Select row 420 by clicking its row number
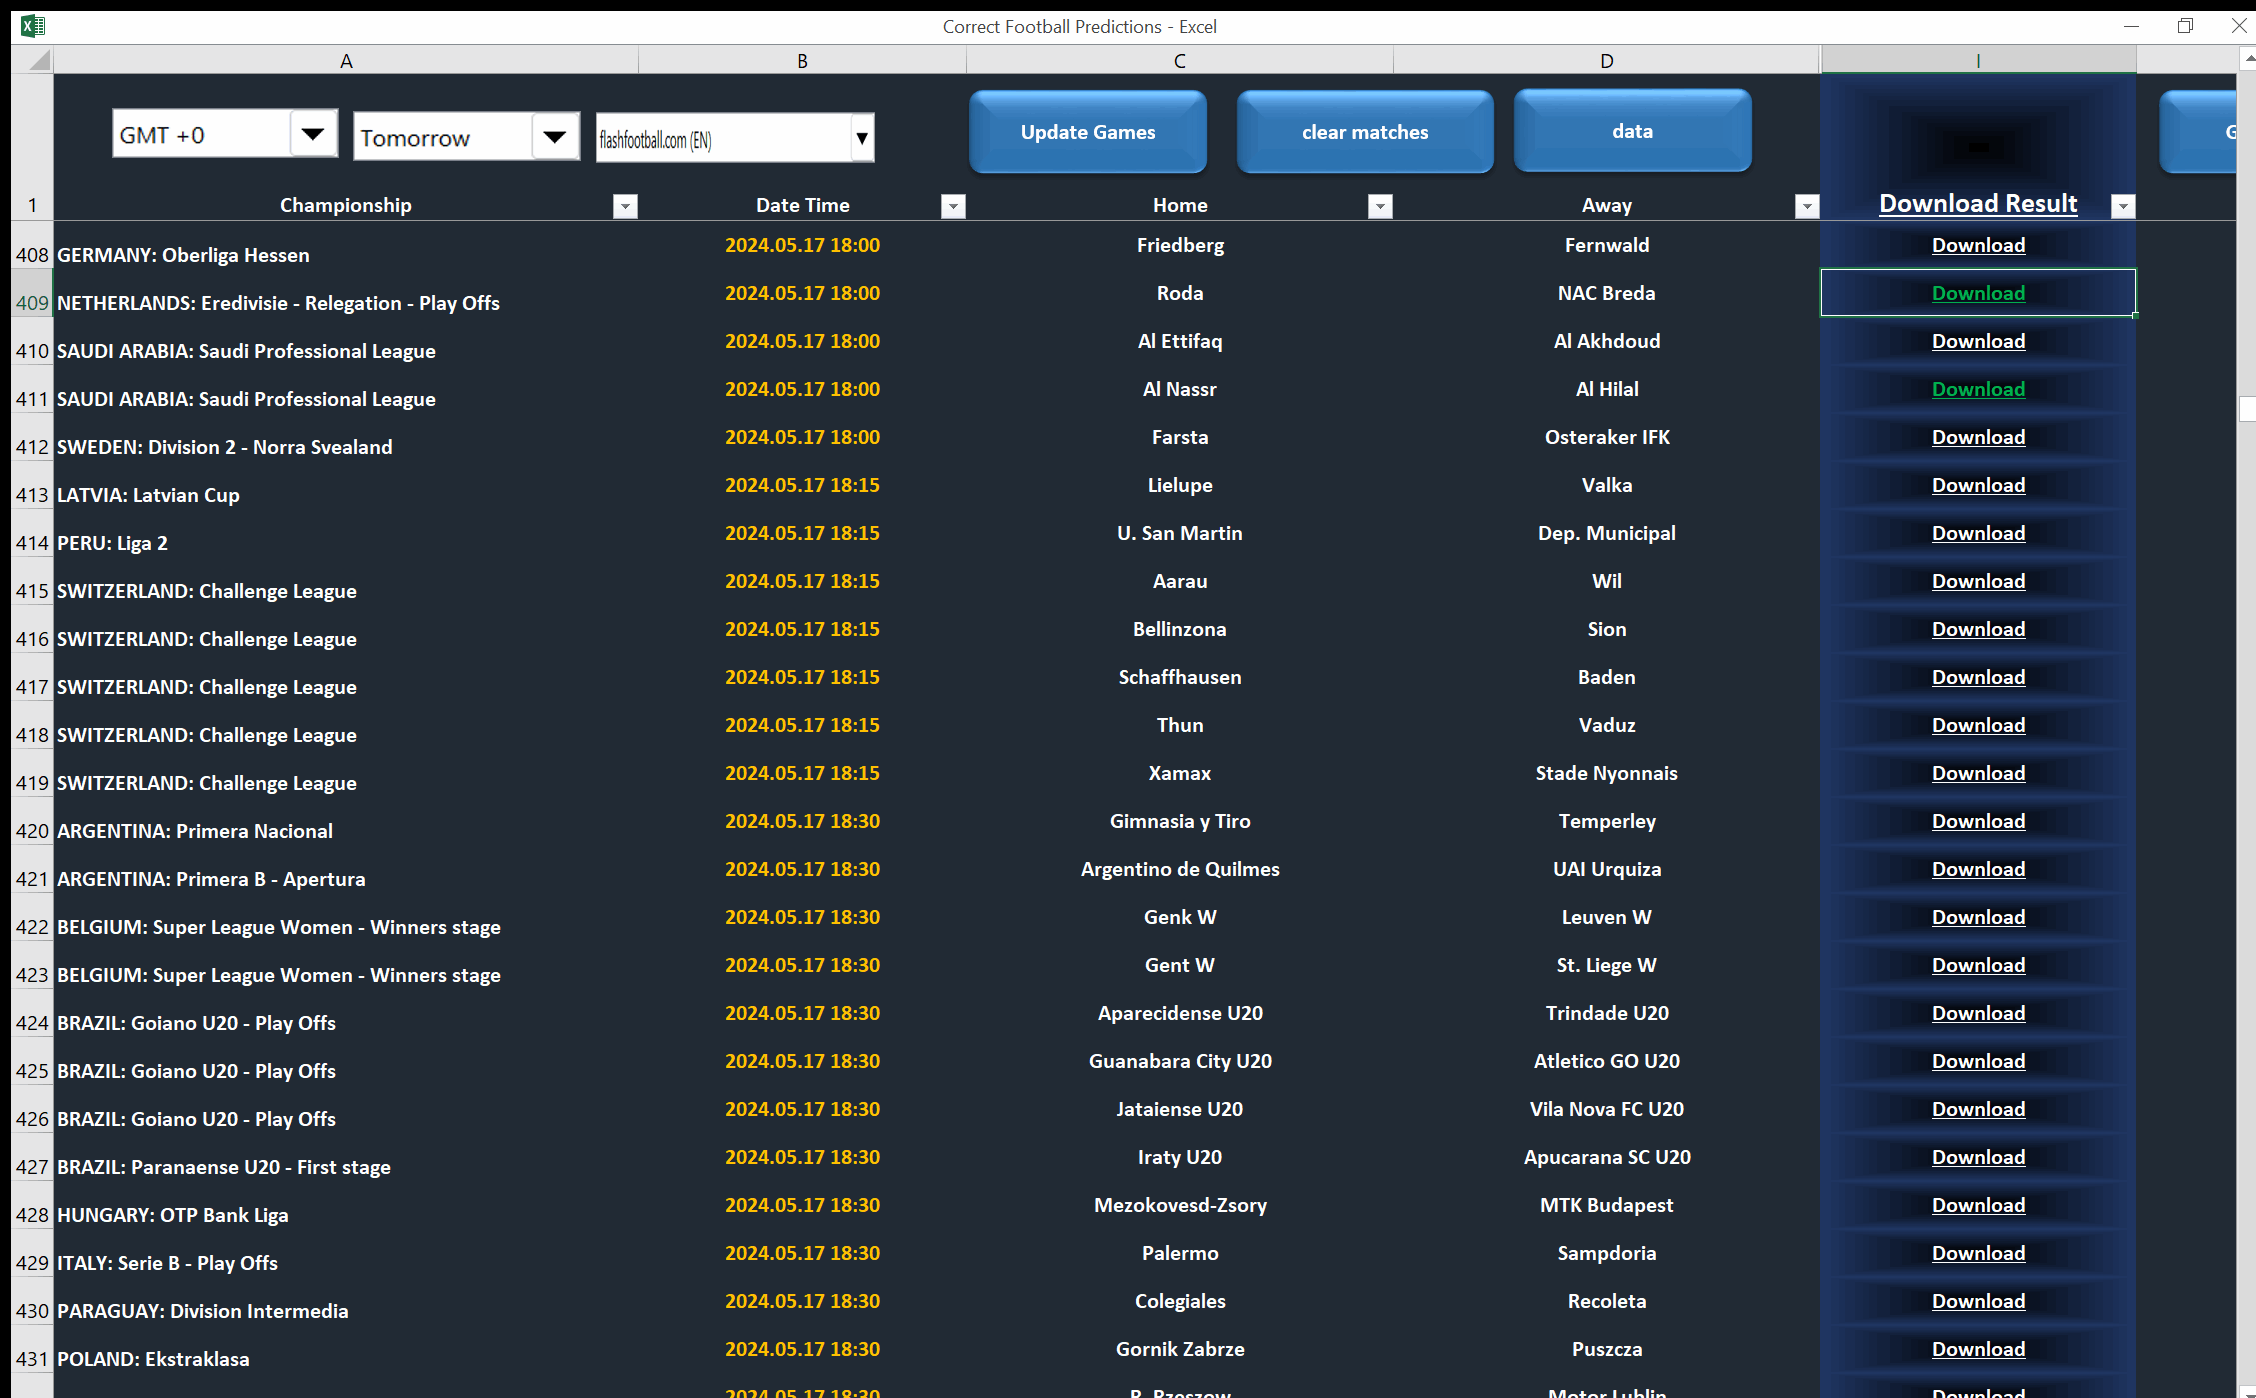 click(31, 831)
